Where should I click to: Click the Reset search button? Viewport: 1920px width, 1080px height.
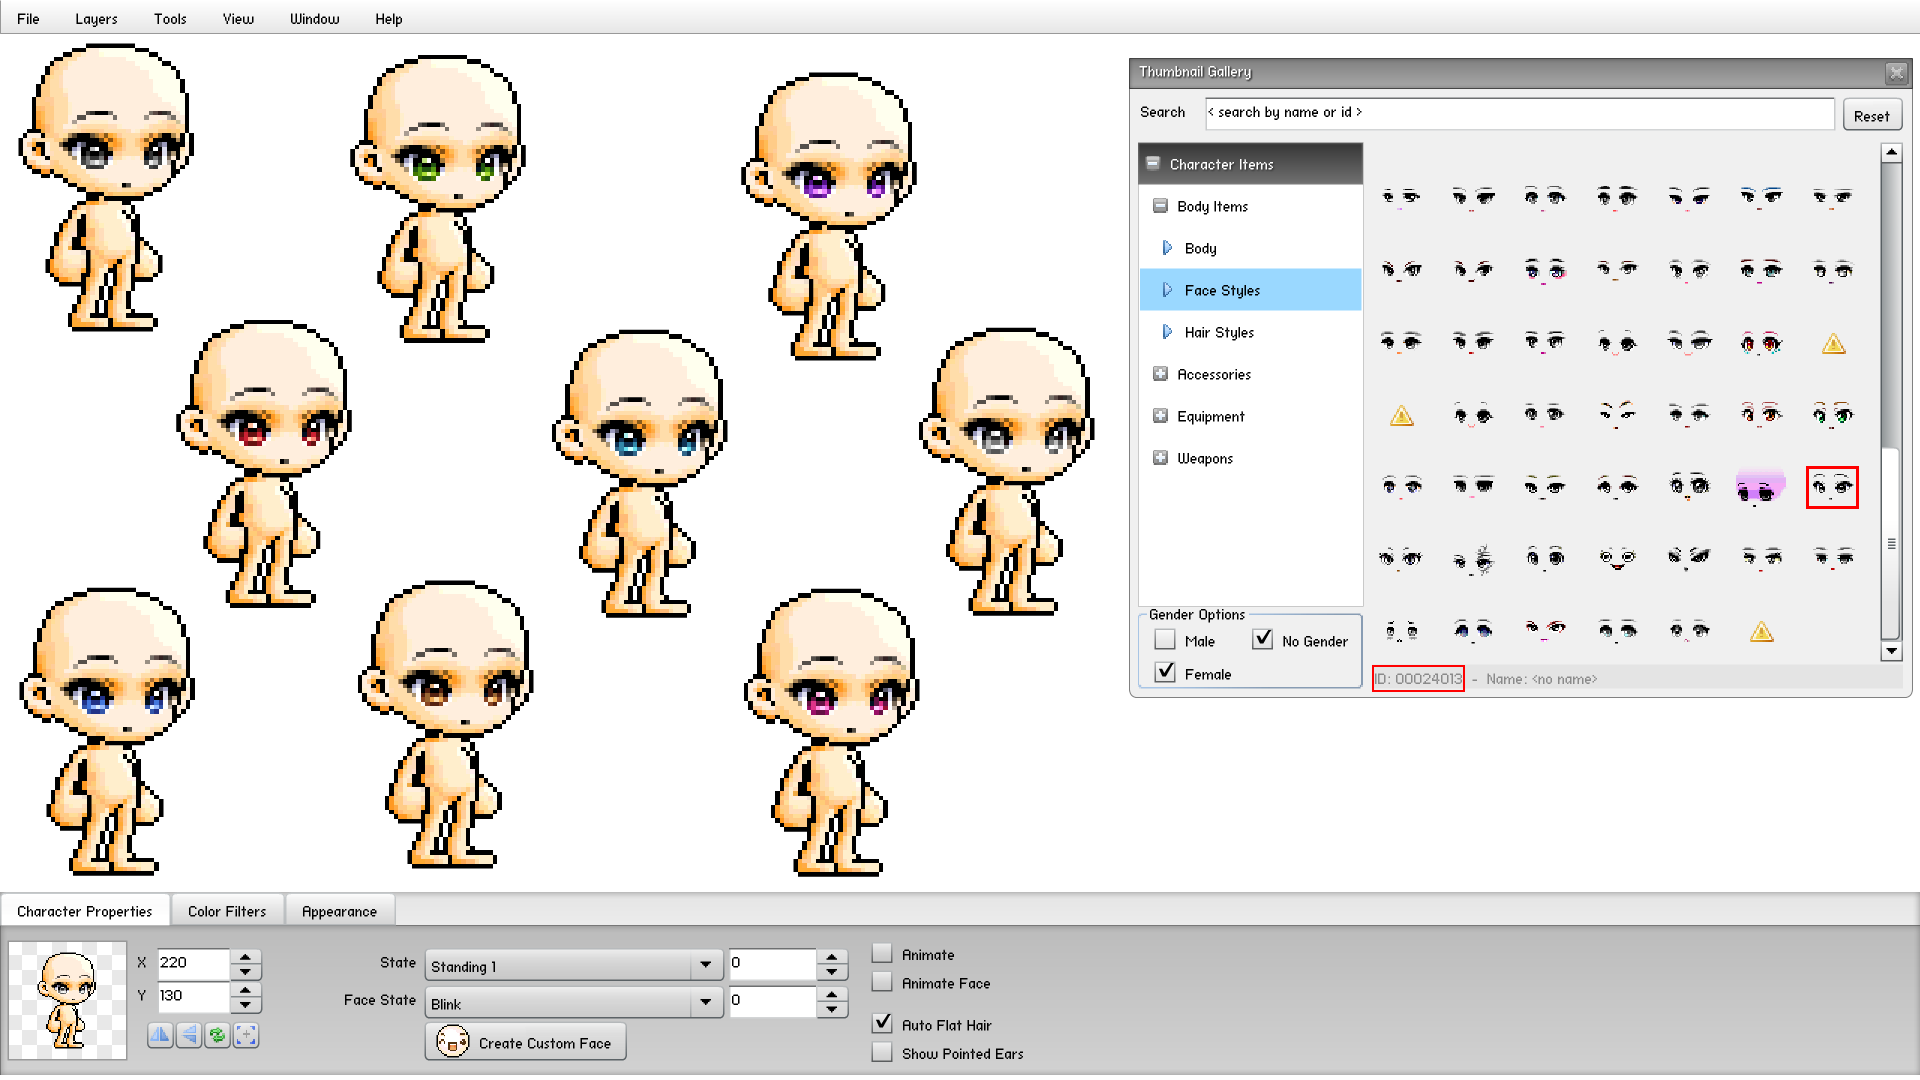click(x=1871, y=115)
